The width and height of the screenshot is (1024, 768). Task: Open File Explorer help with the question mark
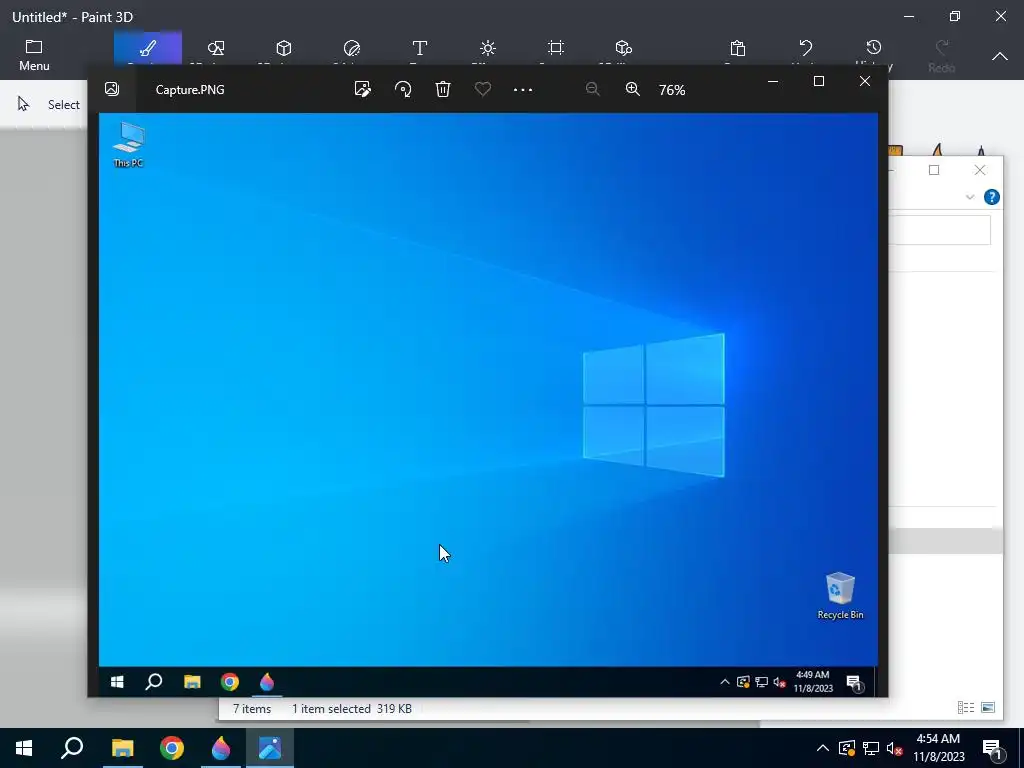(x=991, y=197)
